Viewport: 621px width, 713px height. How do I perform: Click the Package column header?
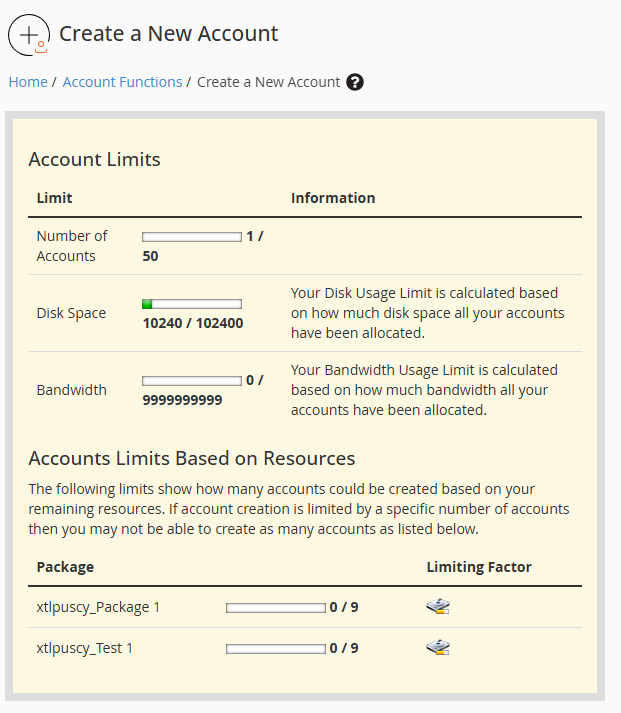point(65,567)
